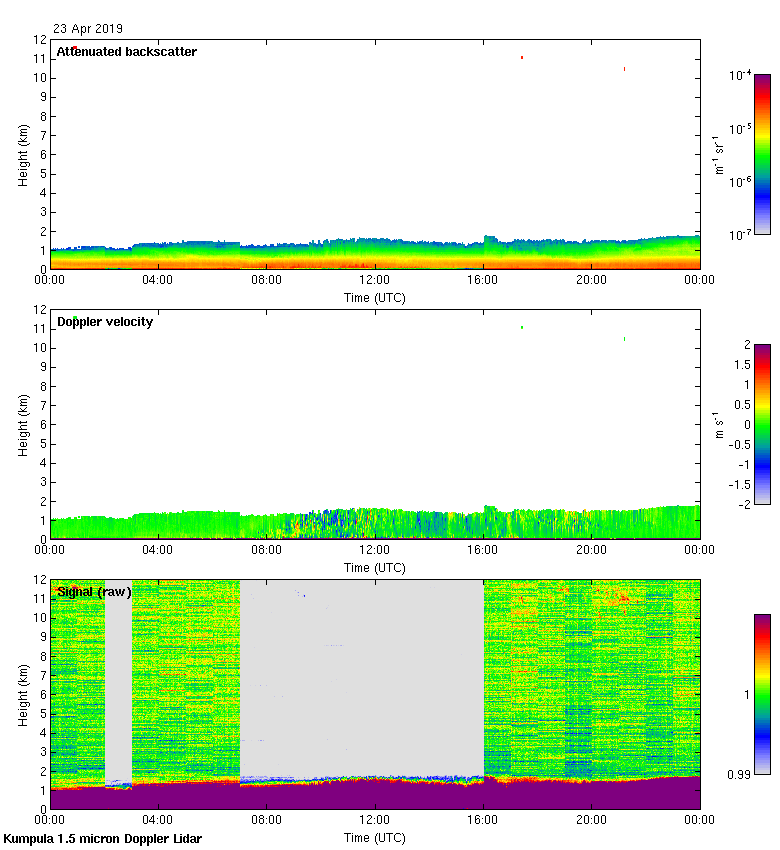Click the Time (UTC) label under the backscatter plot
Screen dimensions: 780x850
click(375, 297)
